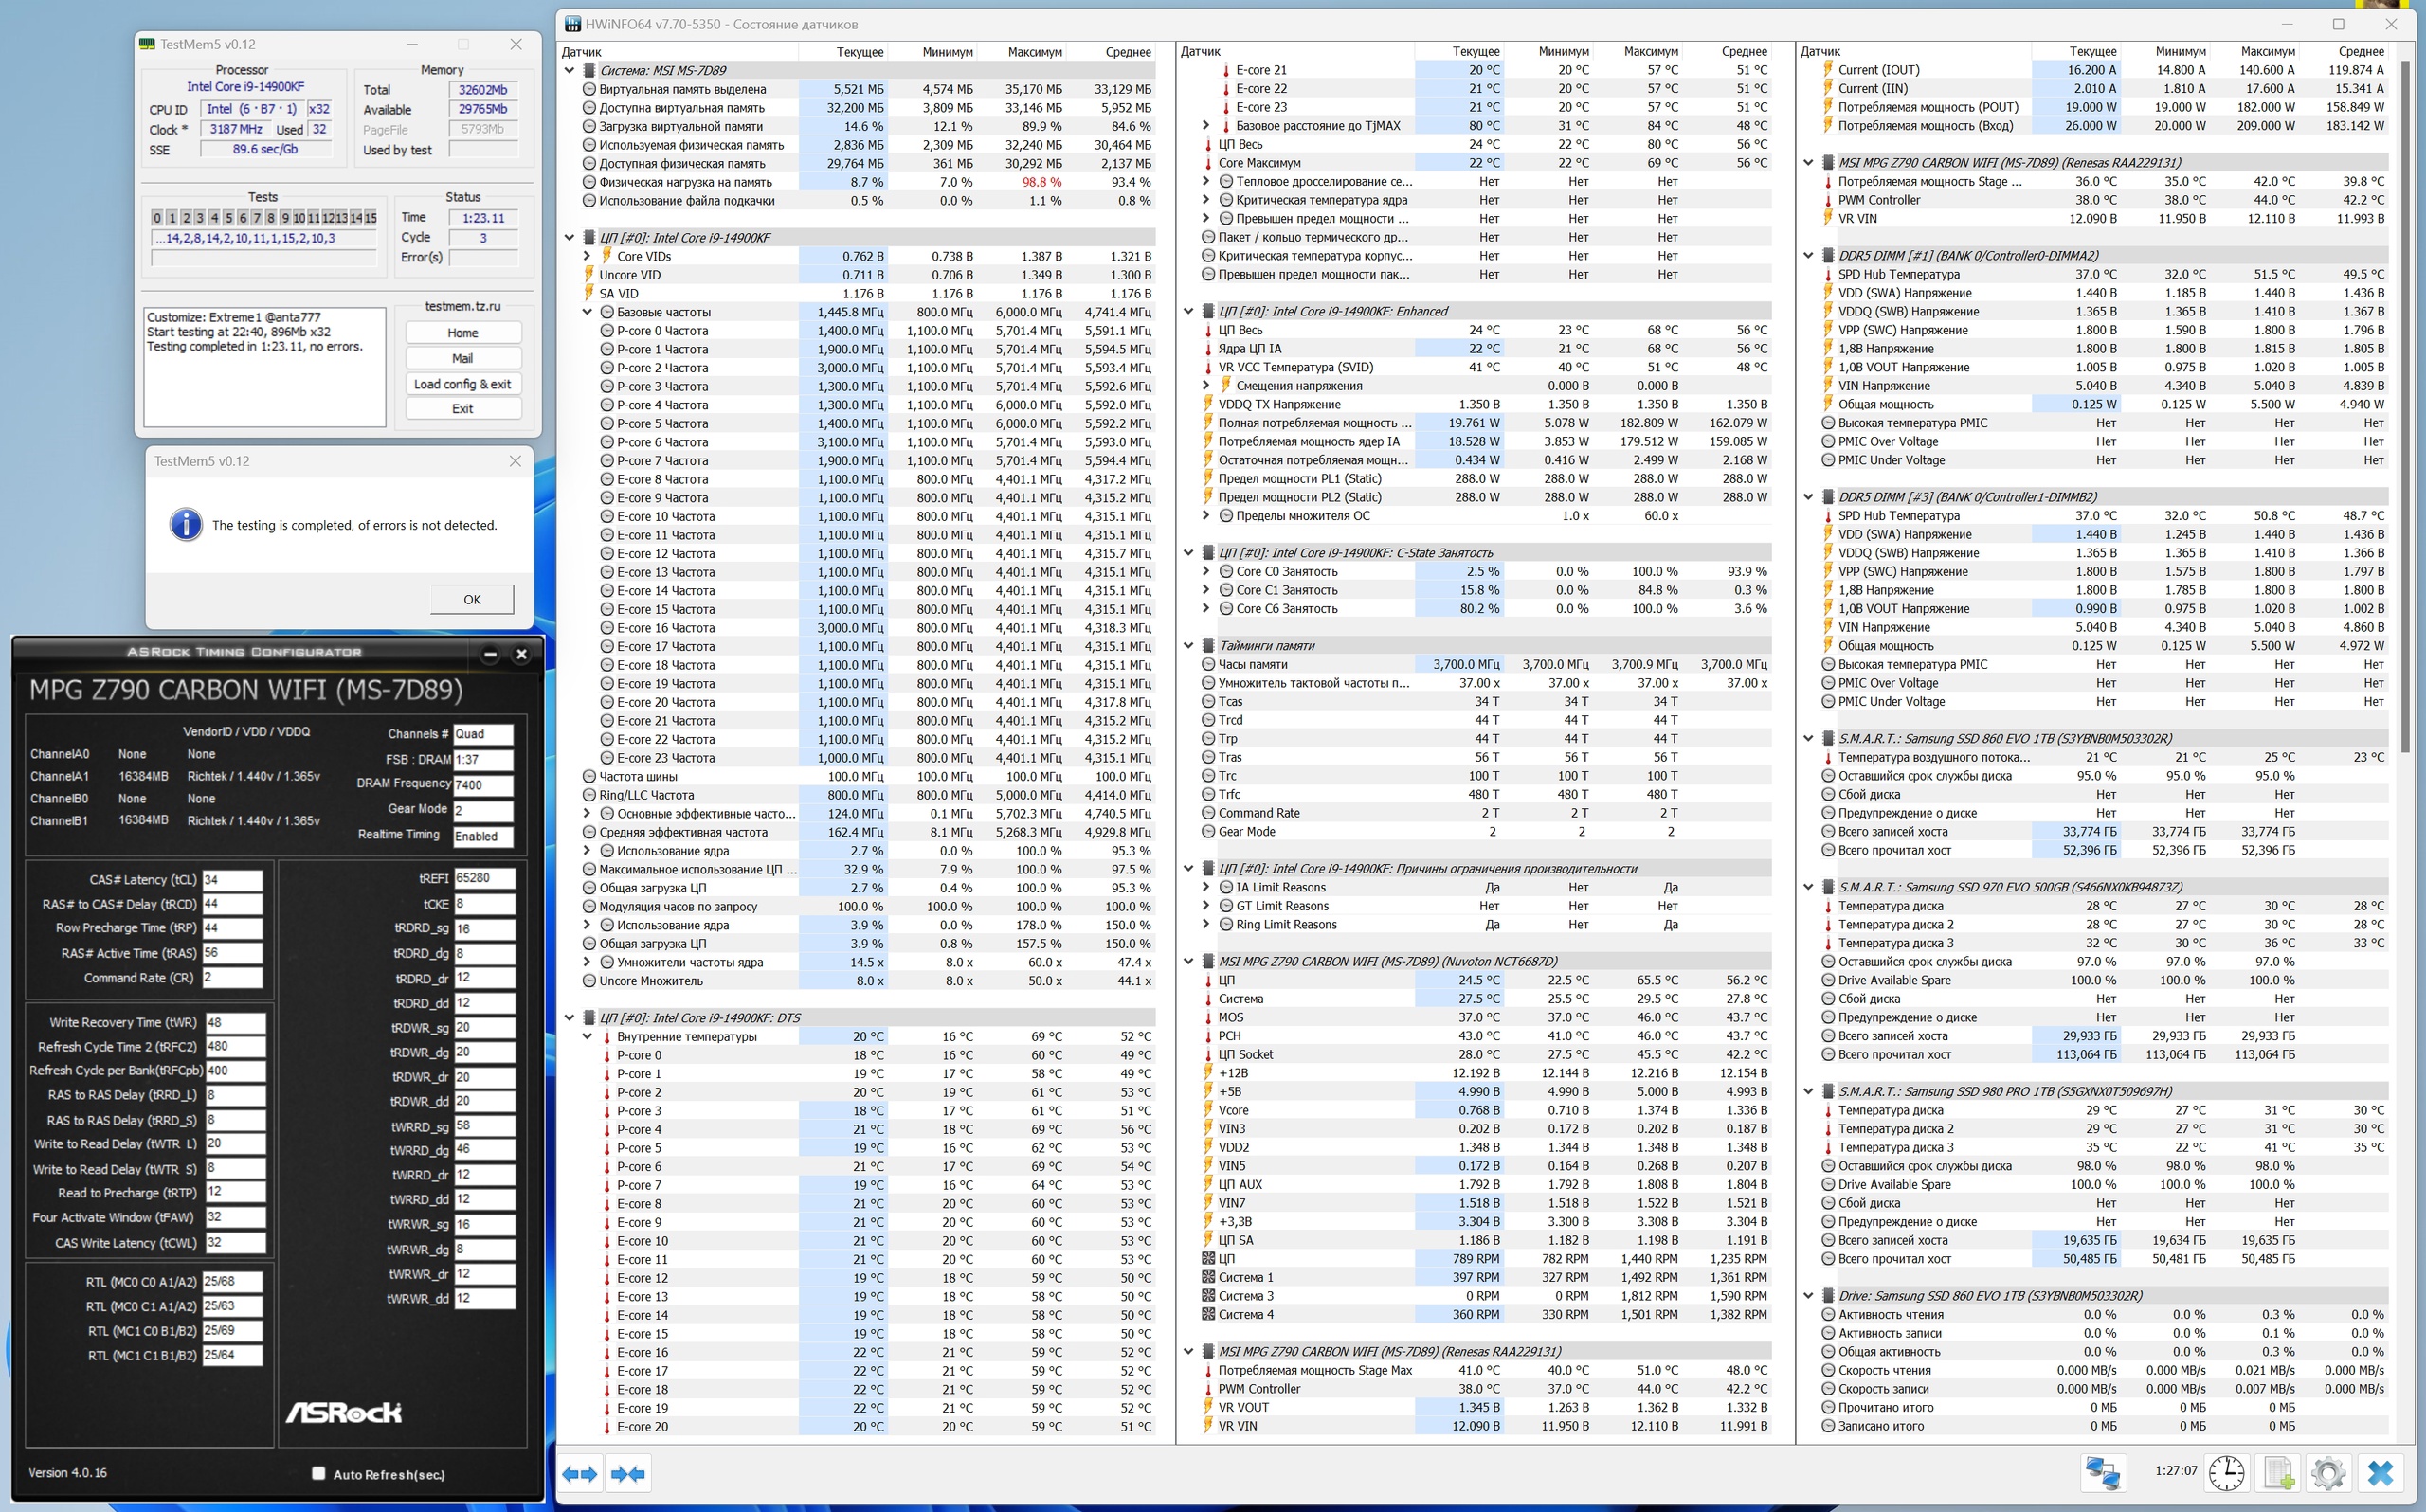The image size is (2426, 1512).
Task: Open HWiNFO sensor settings gear icon
Action: tap(2328, 1472)
